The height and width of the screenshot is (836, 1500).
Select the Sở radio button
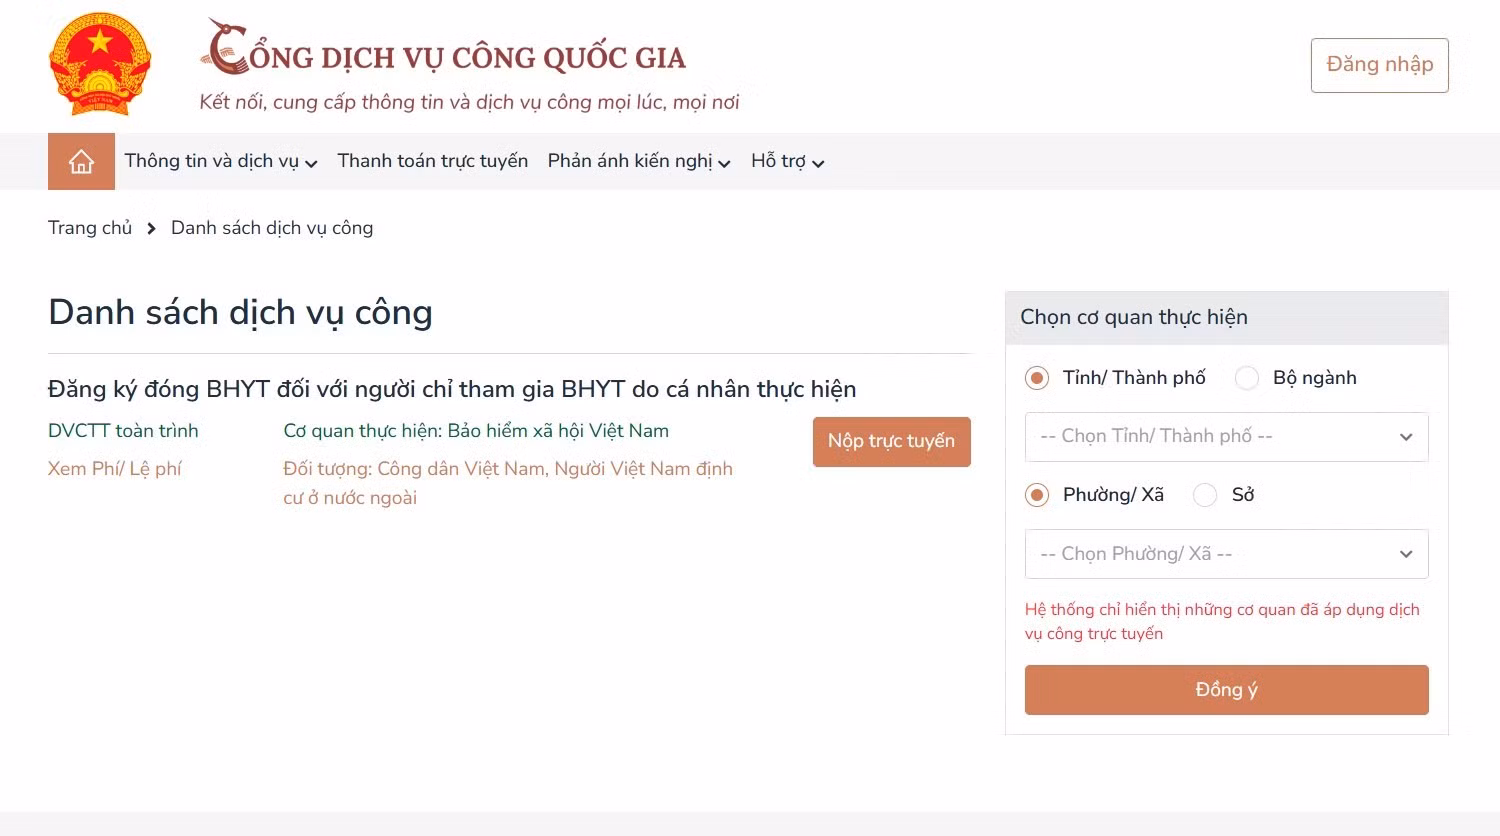[x=1205, y=495]
